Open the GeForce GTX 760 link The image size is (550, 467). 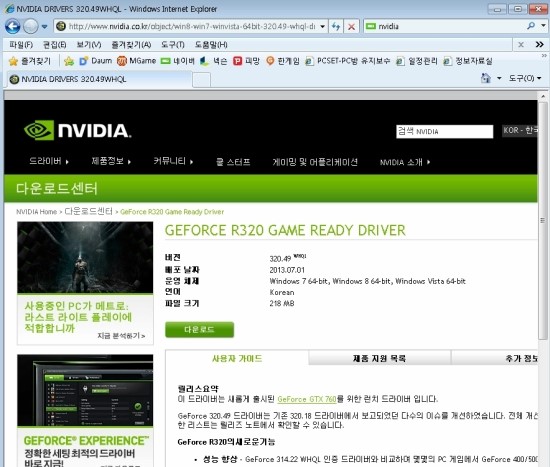point(307,399)
